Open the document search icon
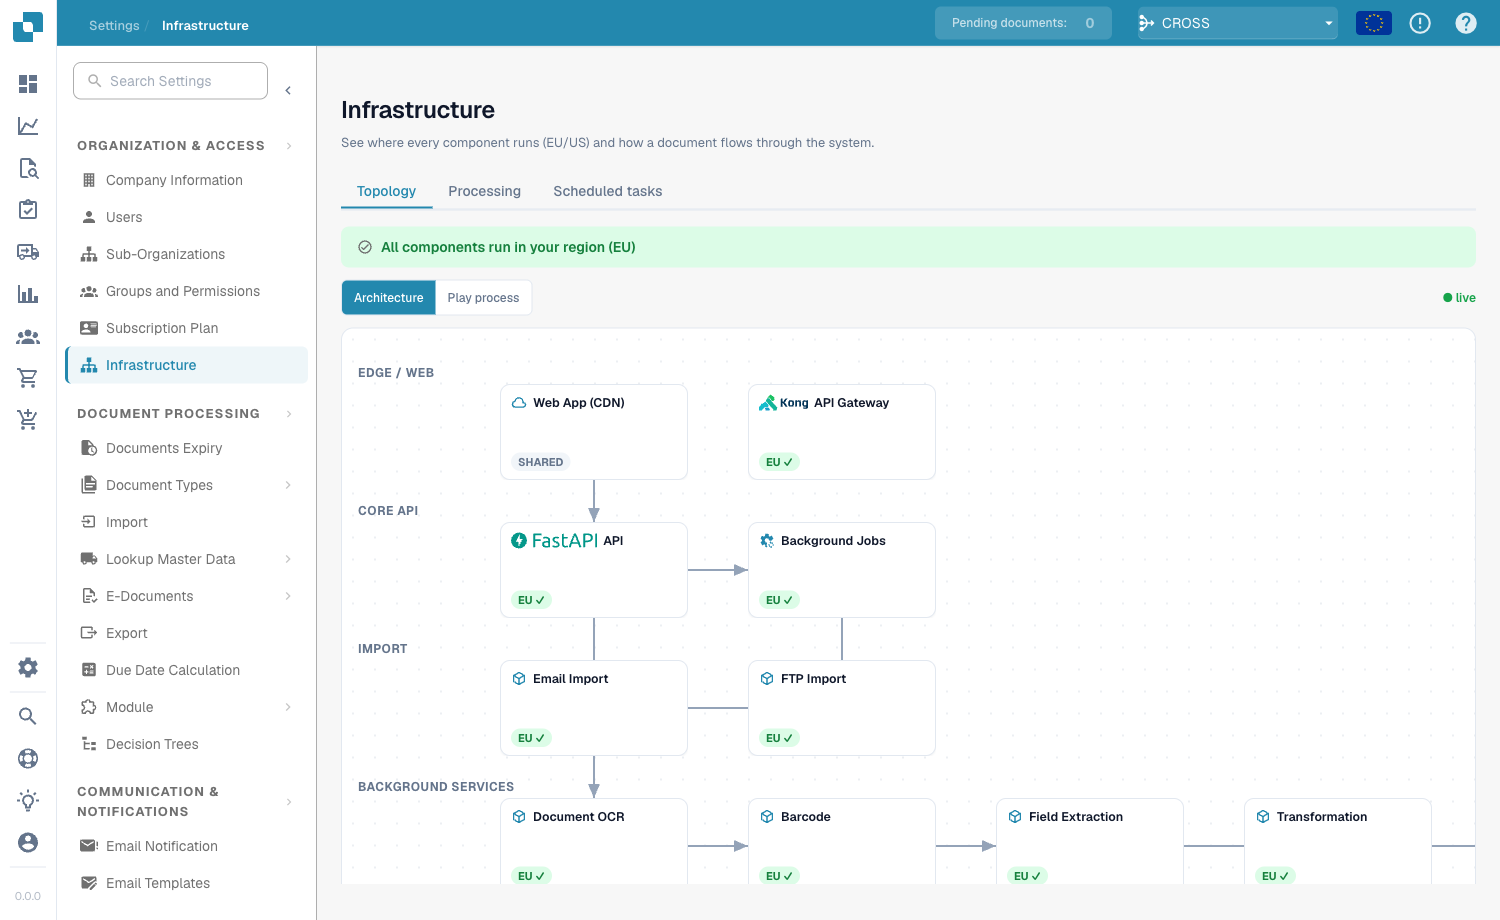Screen dimensions: 1500x920 point(28,168)
